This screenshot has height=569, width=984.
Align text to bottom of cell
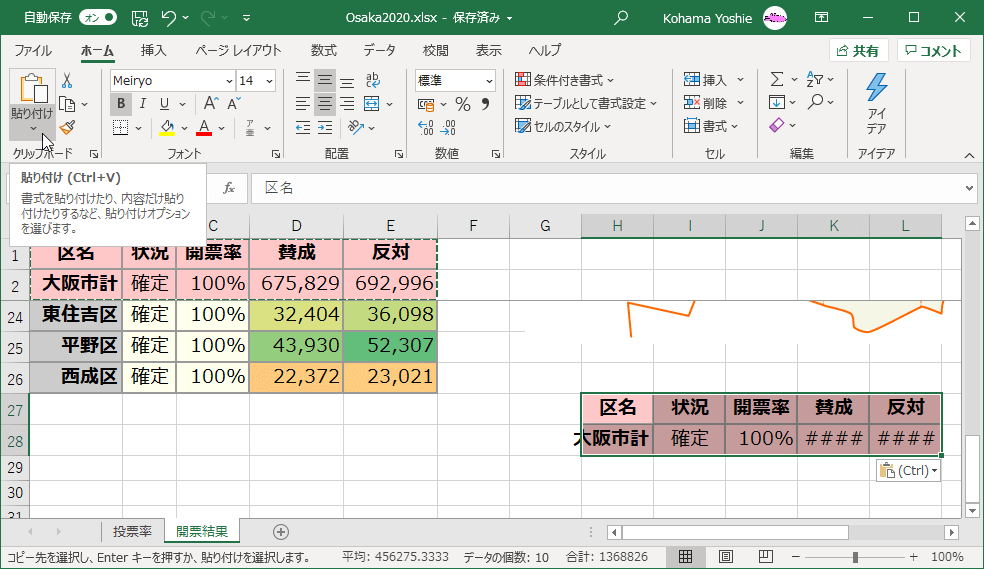click(346, 80)
